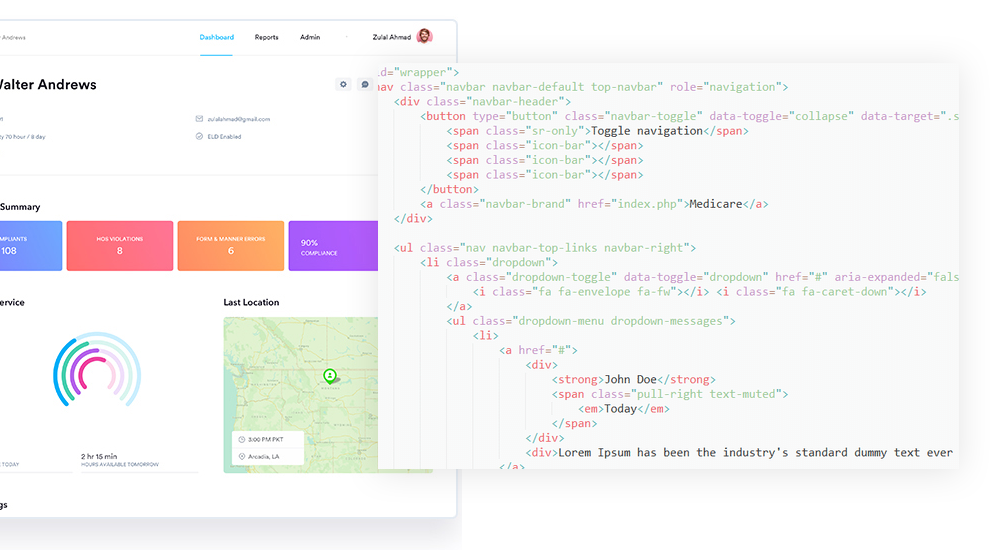Click the ul class="nav navbar-top-links" code line
The image size is (990, 550).
tap(545, 248)
